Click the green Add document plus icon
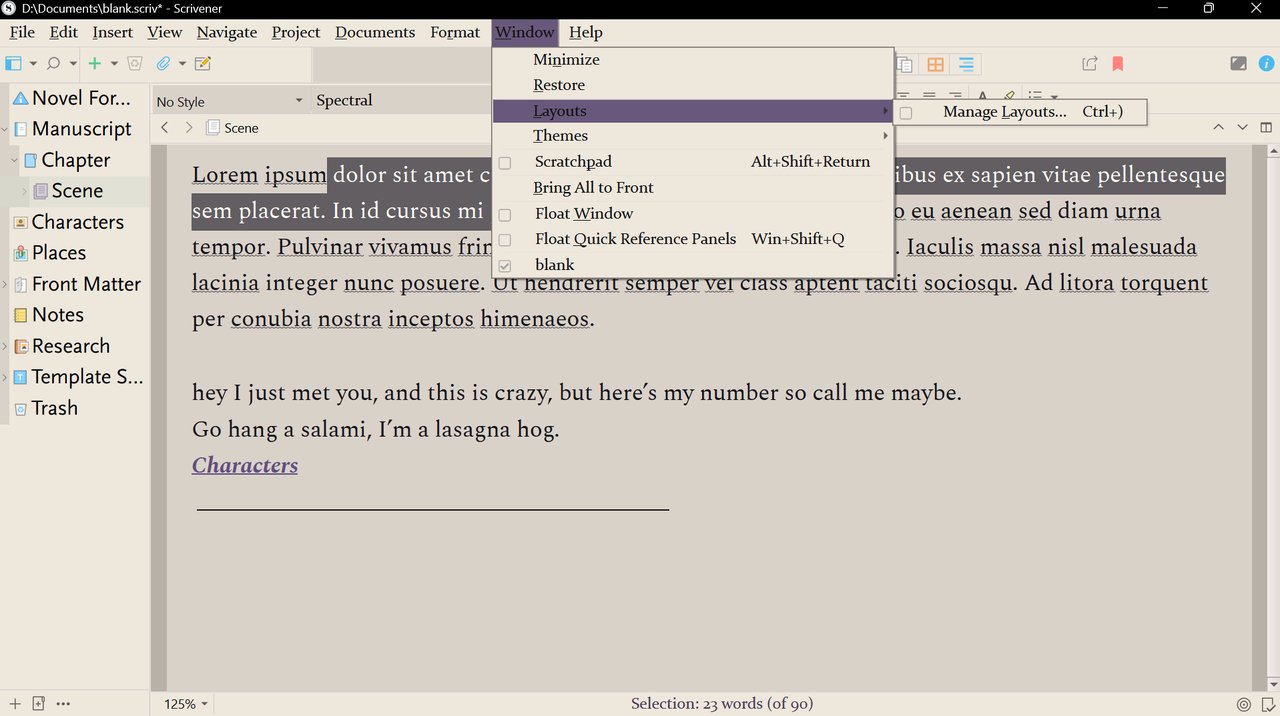This screenshot has height=716, width=1280. (x=95, y=63)
